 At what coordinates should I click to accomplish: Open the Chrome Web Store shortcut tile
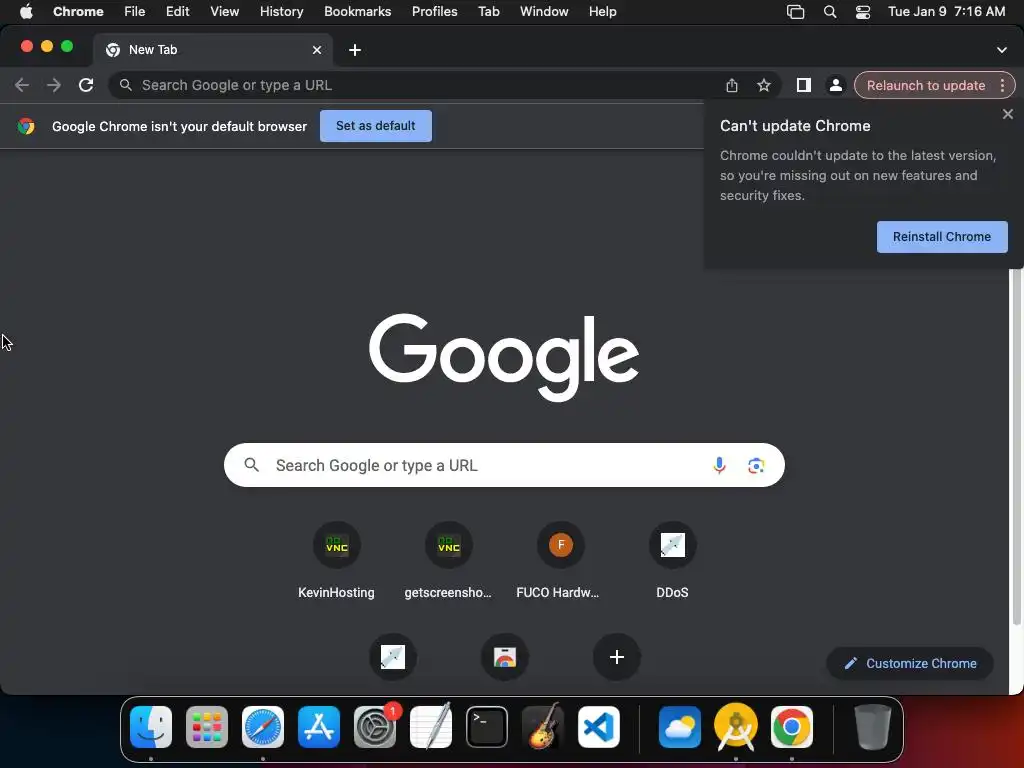pos(504,656)
